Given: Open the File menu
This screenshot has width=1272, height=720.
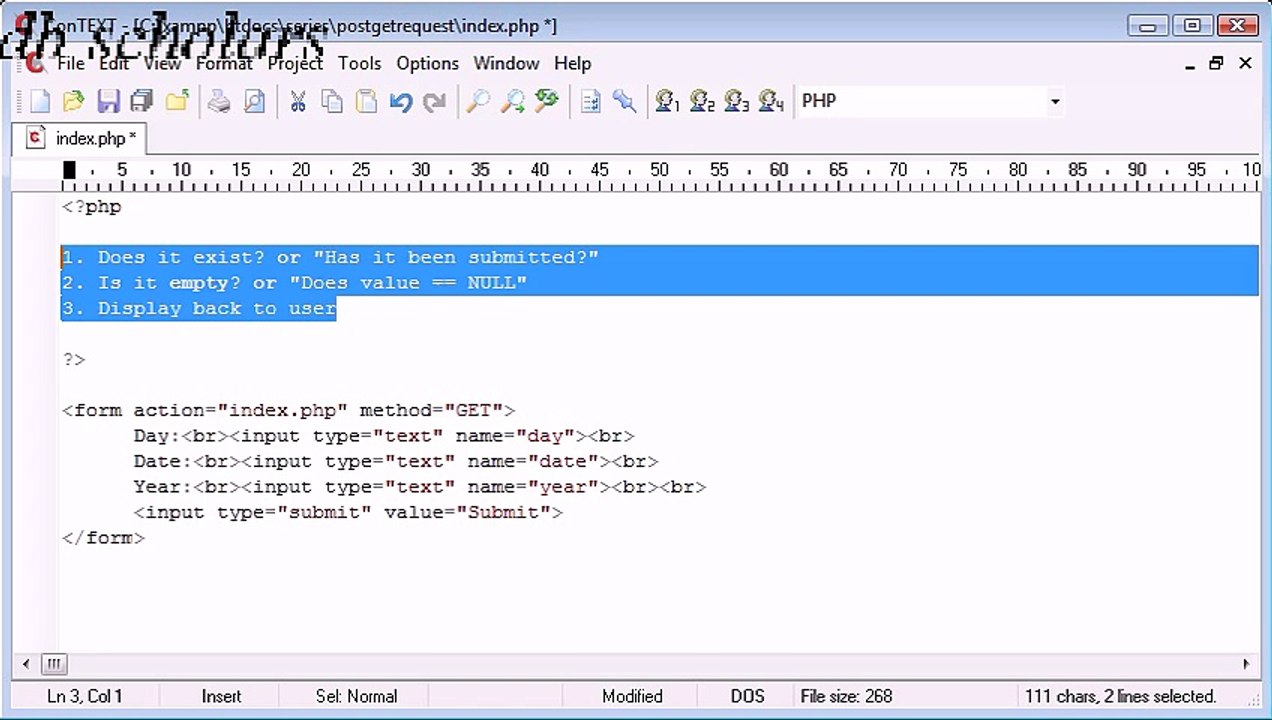Looking at the screenshot, I should [x=70, y=63].
